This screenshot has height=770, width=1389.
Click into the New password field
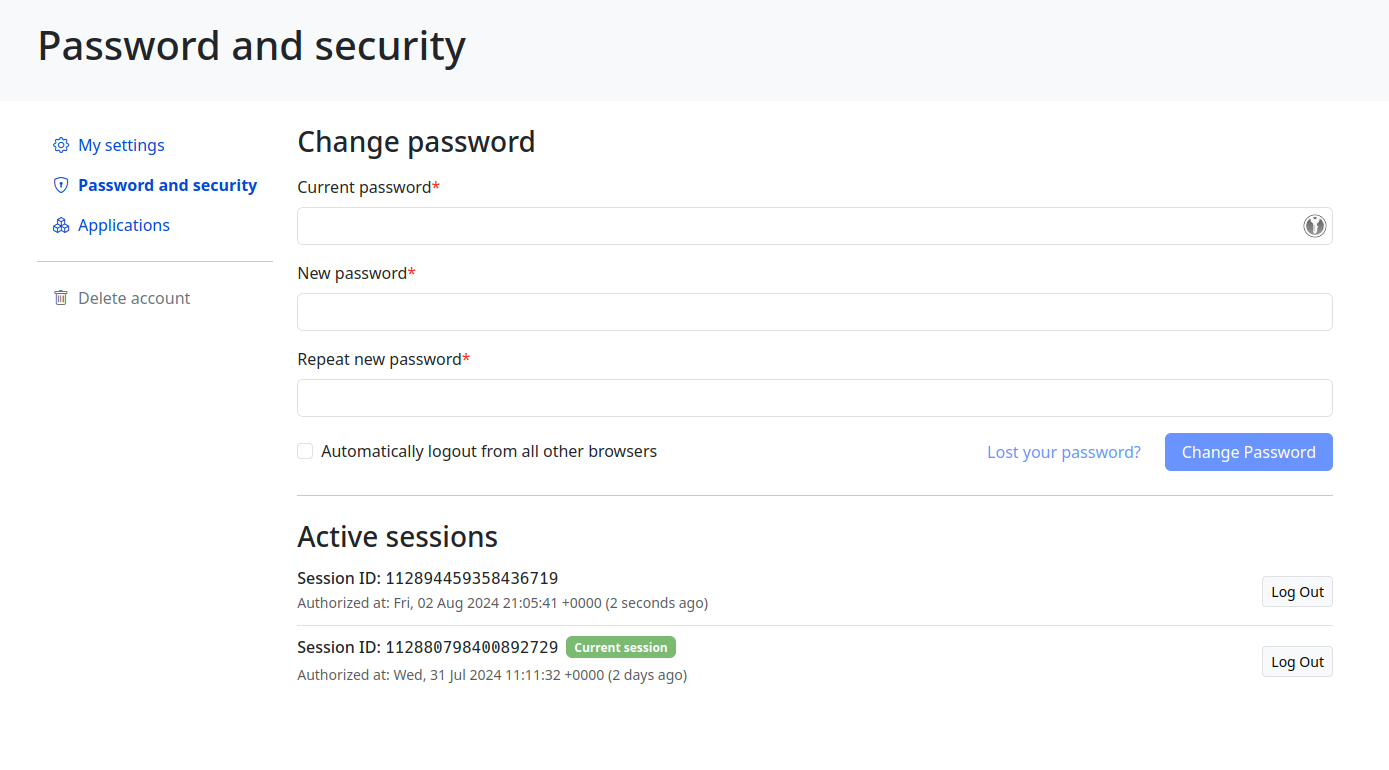pos(814,312)
